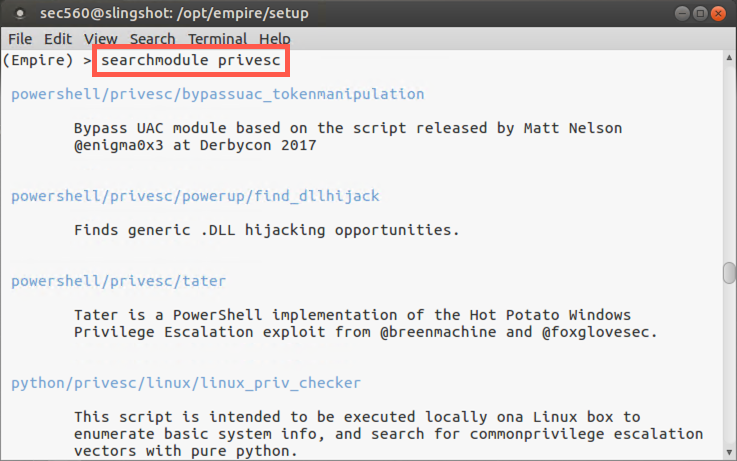Click the powerup/find_dllhijack module path
Viewport: 737px width, 461px height.
coord(195,195)
